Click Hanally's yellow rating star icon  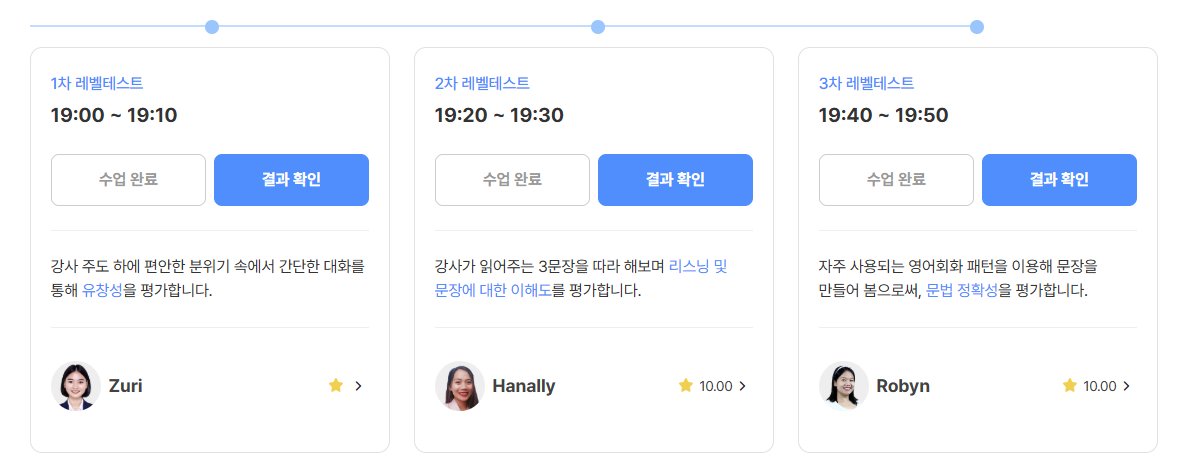click(686, 386)
